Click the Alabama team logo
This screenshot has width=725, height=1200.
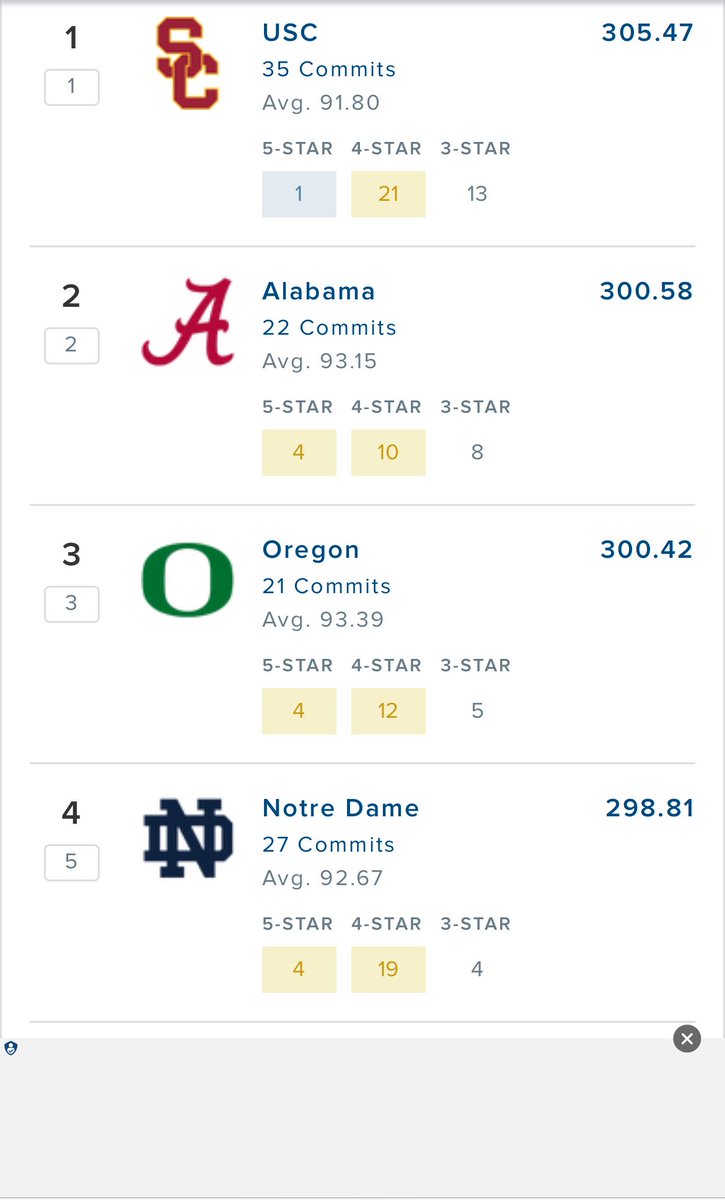[187, 322]
